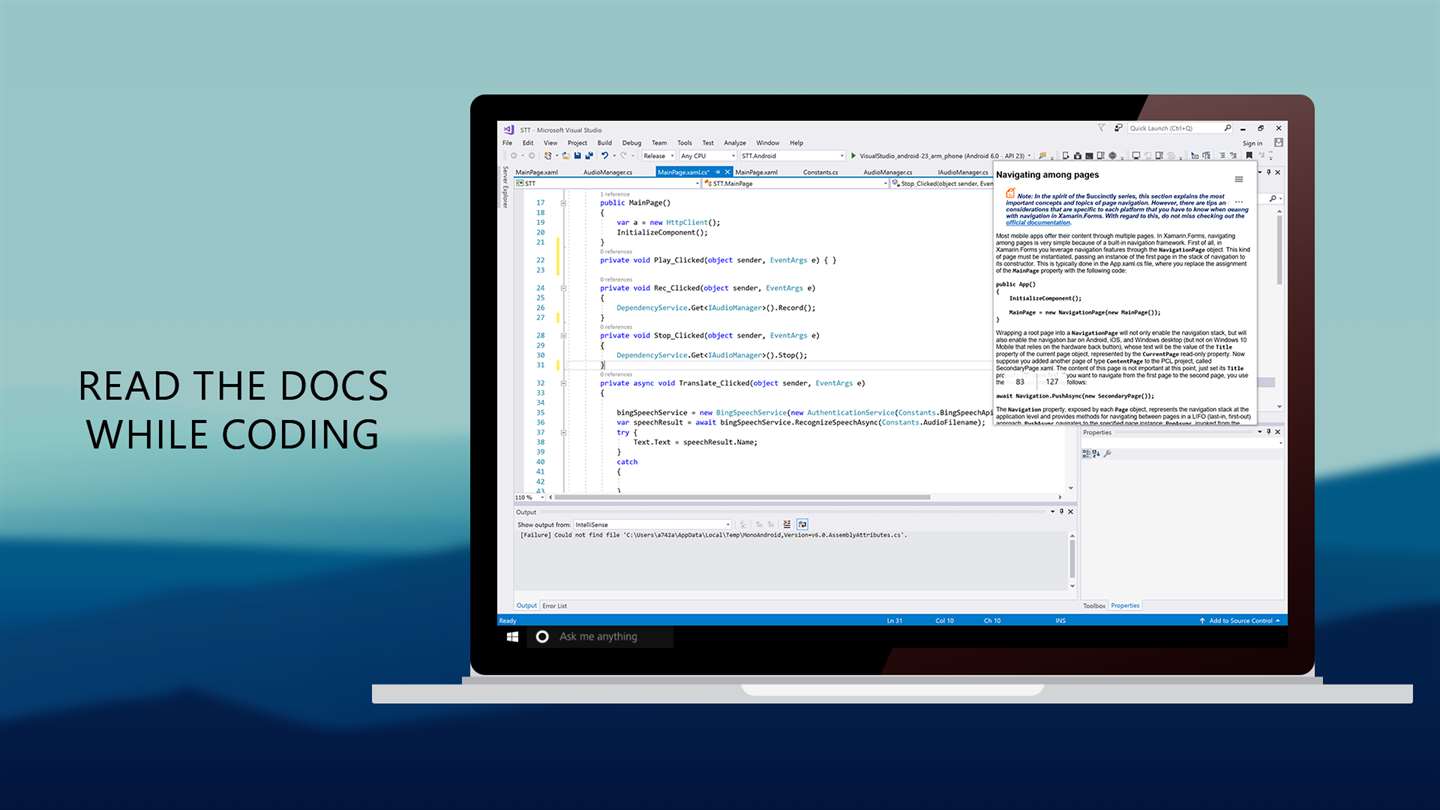The width and height of the screenshot is (1440, 810).
Task: Click the Properties tab at bottom
Action: (1125, 606)
